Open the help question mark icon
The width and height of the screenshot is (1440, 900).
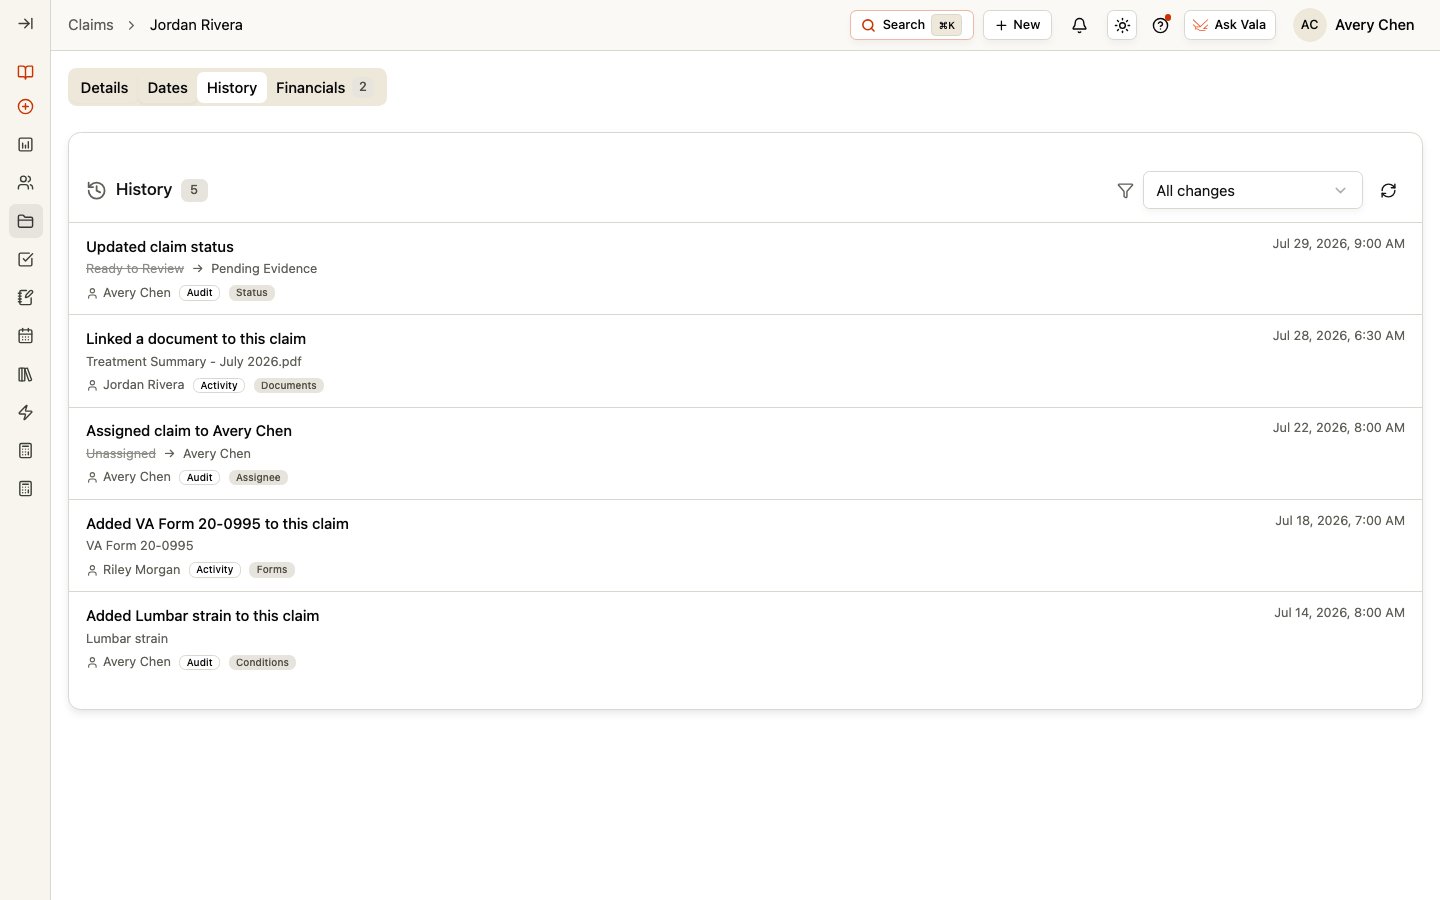pyautogui.click(x=1161, y=25)
